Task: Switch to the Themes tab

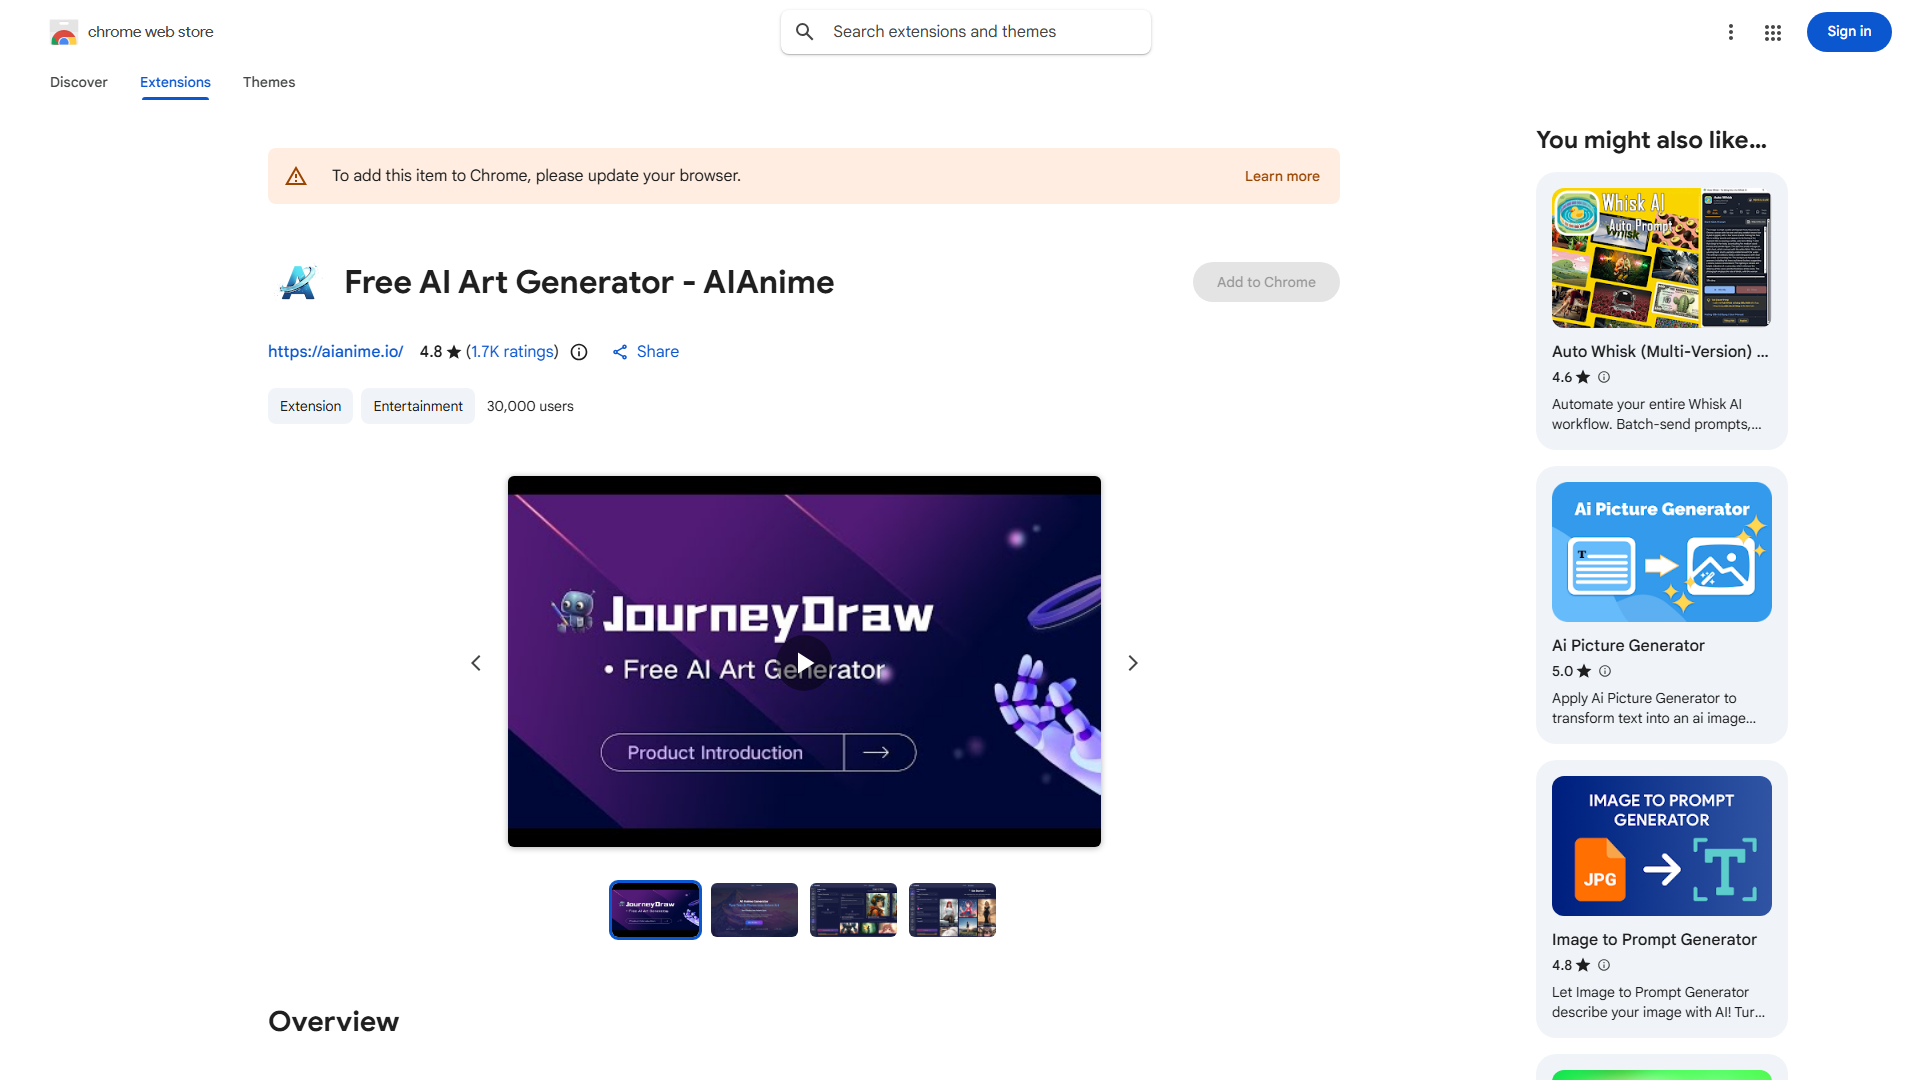Action: (268, 82)
